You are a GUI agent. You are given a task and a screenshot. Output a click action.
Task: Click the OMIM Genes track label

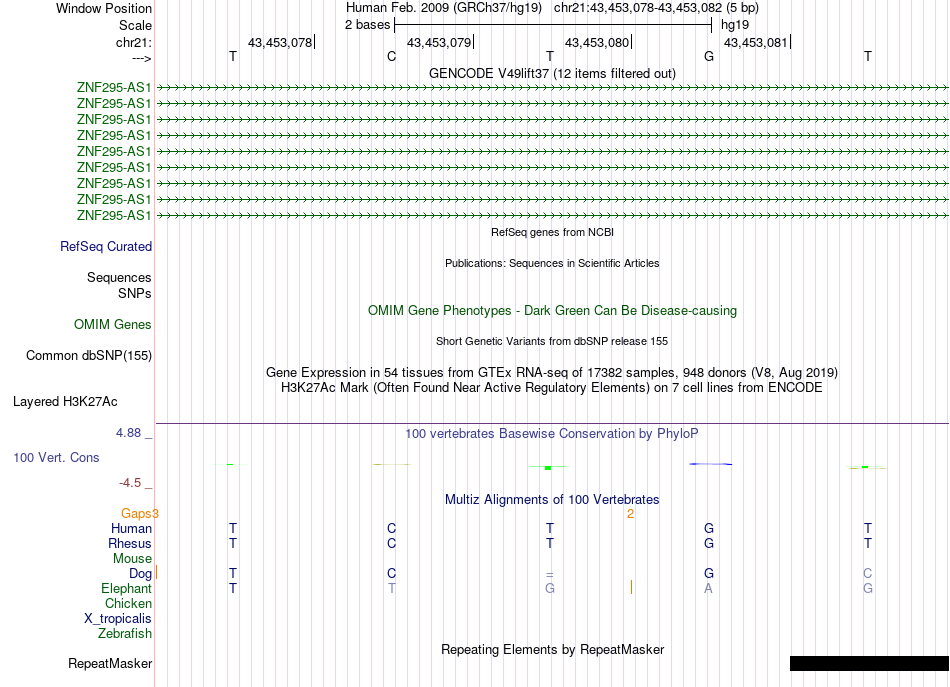coord(113,325)
